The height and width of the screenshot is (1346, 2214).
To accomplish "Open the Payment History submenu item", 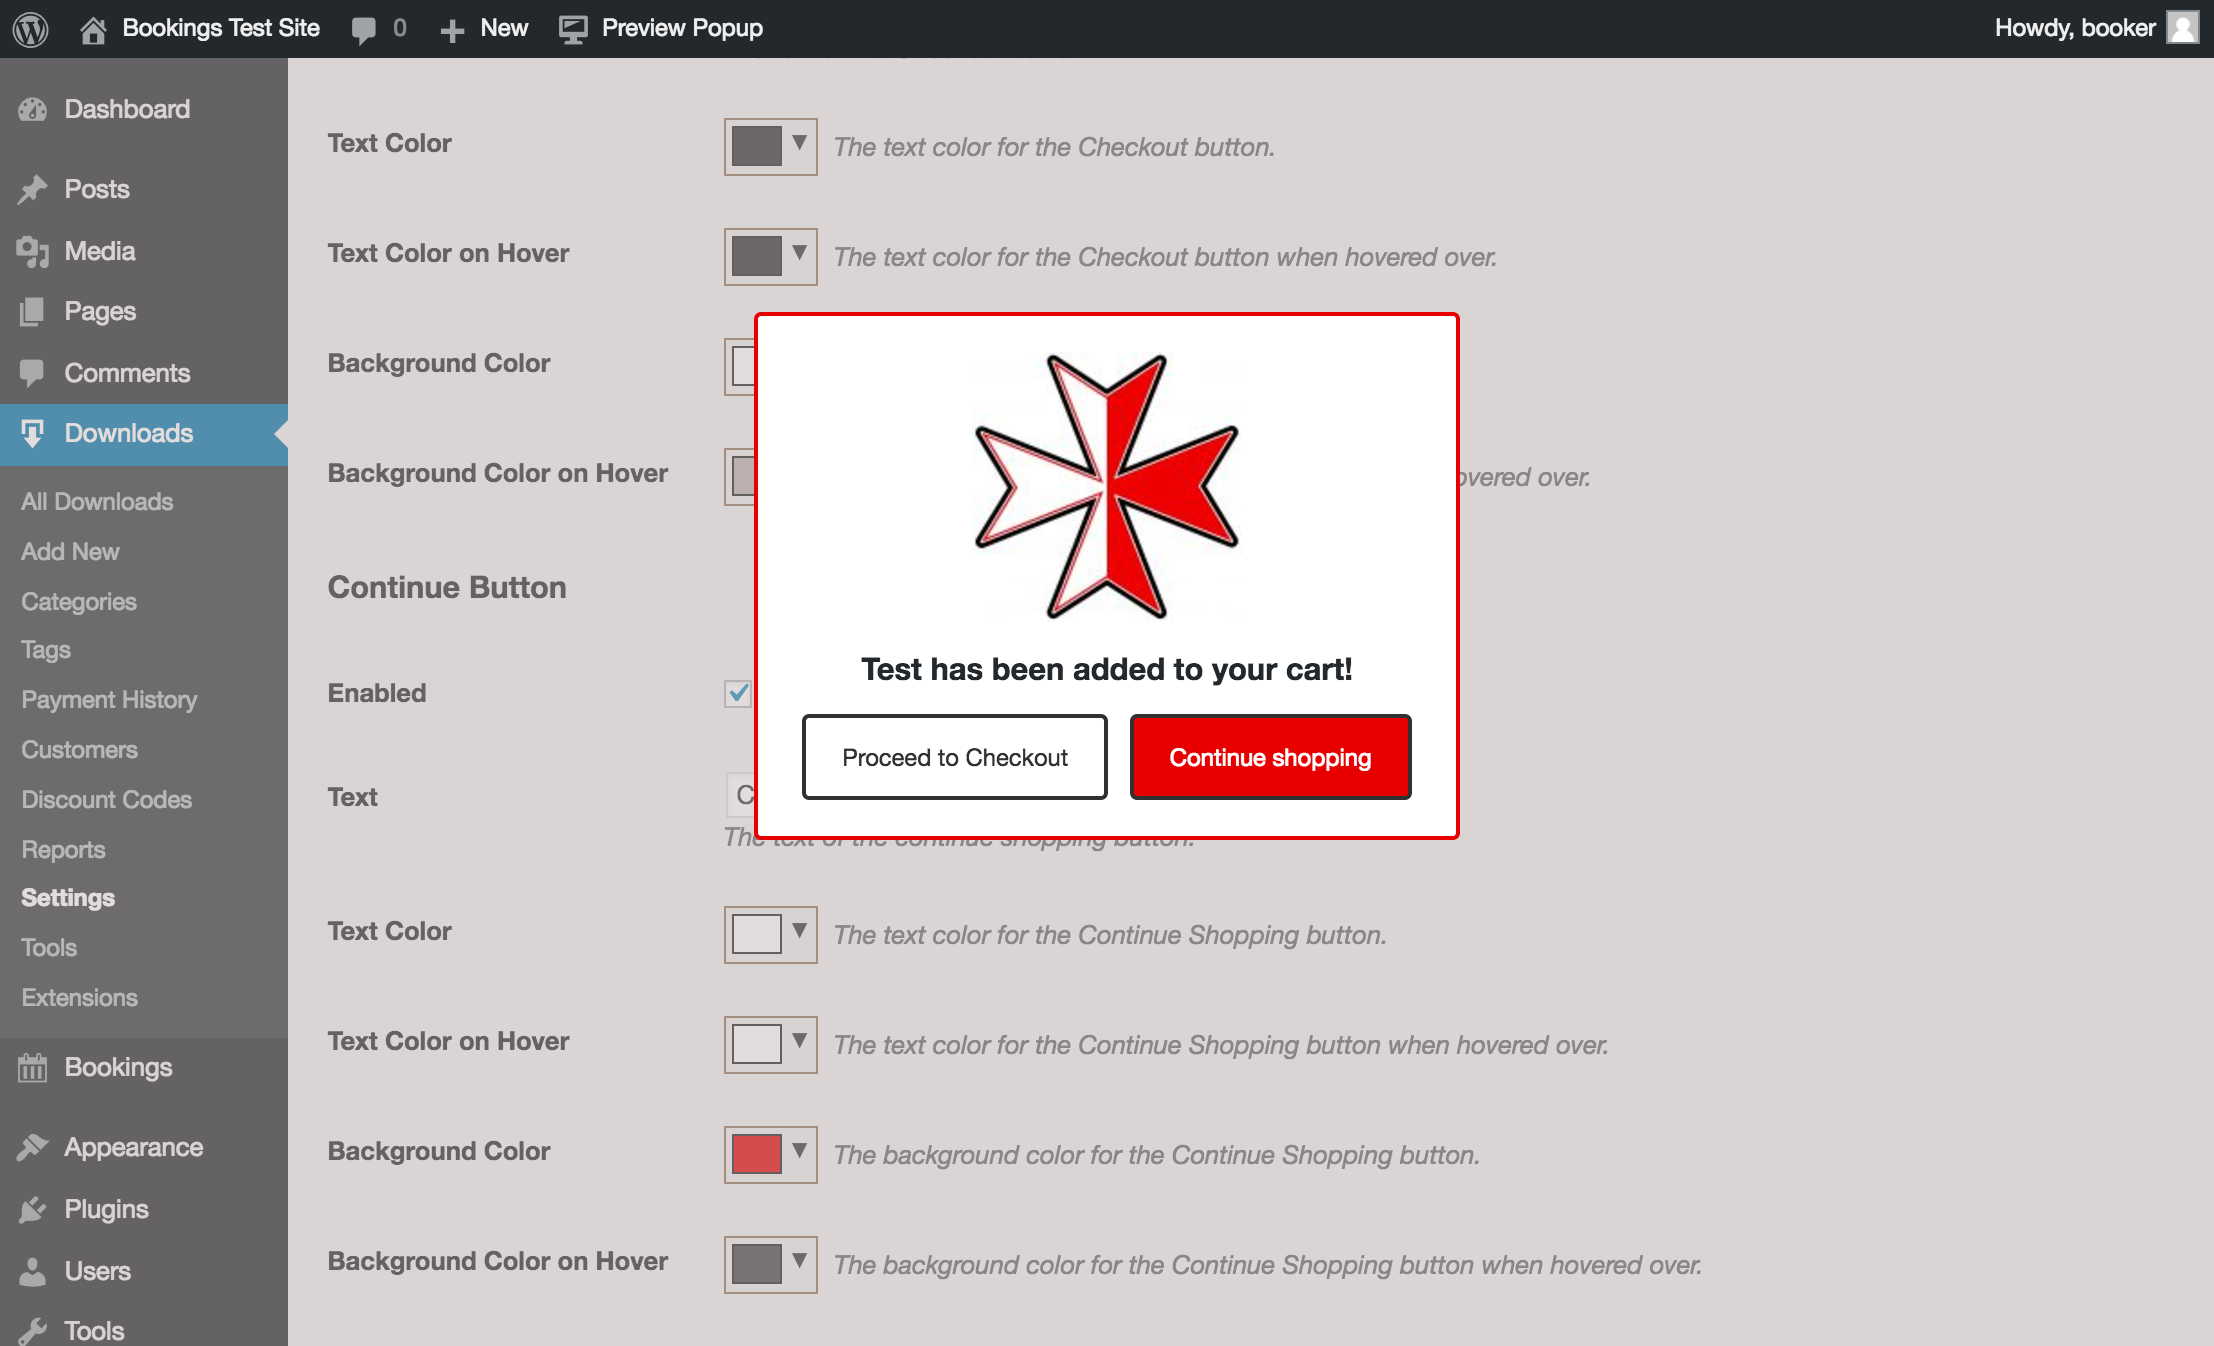I will point(109,699).
